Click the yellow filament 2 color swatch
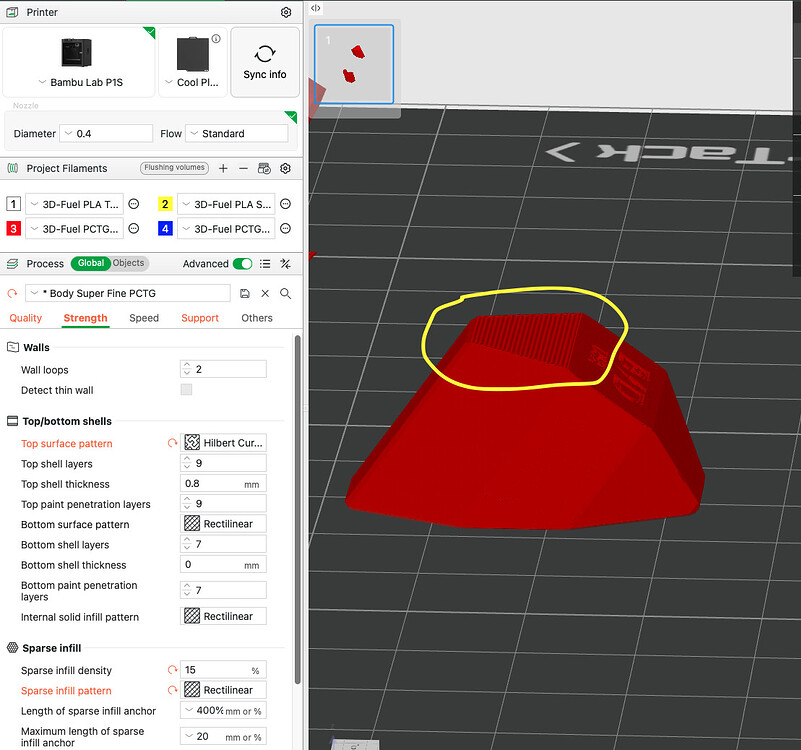The width and height of the screenshot is (801, 750). (165, 204)
